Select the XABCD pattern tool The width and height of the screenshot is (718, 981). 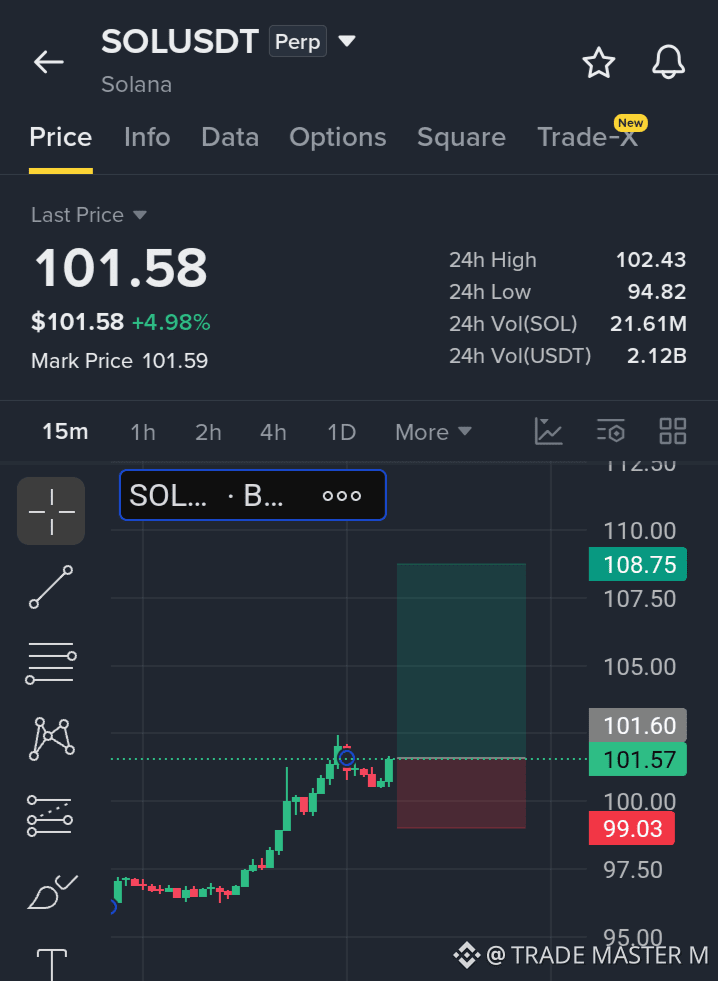pyautogui.click(x=51, y=739)
